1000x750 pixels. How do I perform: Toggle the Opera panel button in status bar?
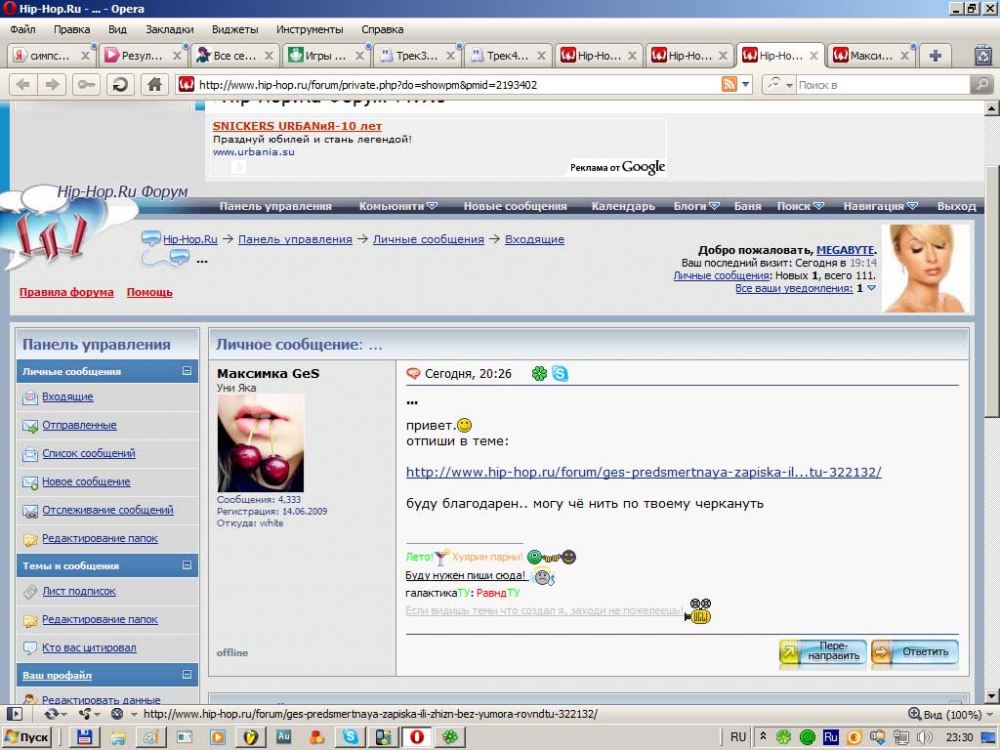[15, 714]
